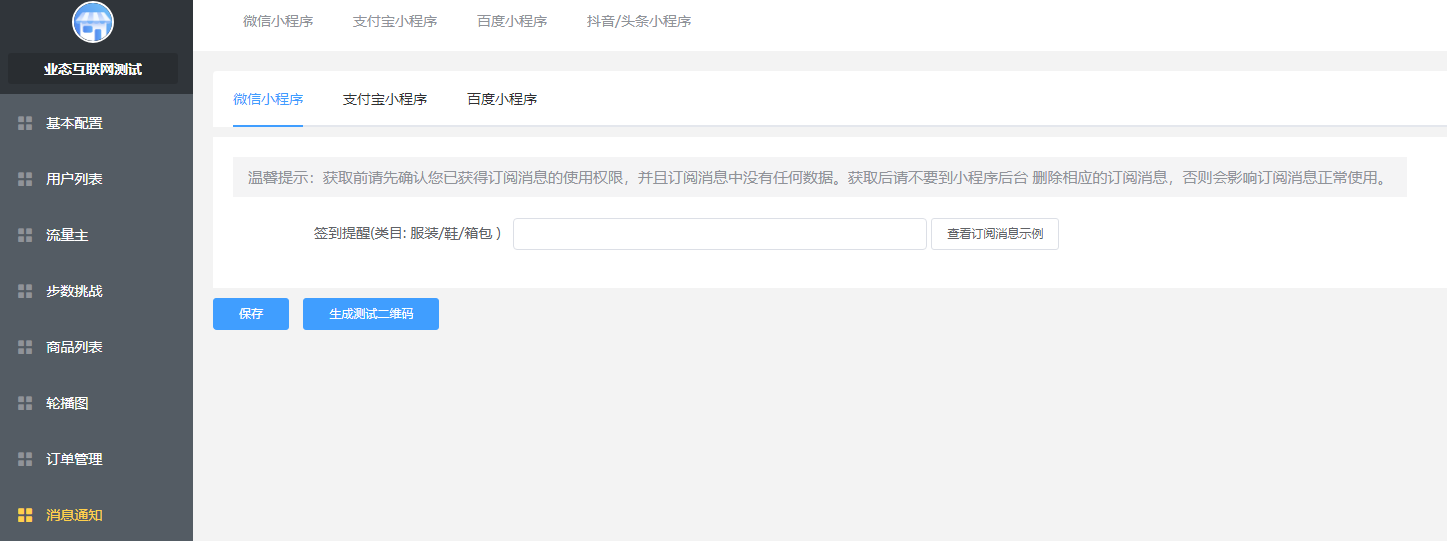Select inner 百度小程序 panel tab
Screen dimensions: 1447x541
(x=502, y=99)
